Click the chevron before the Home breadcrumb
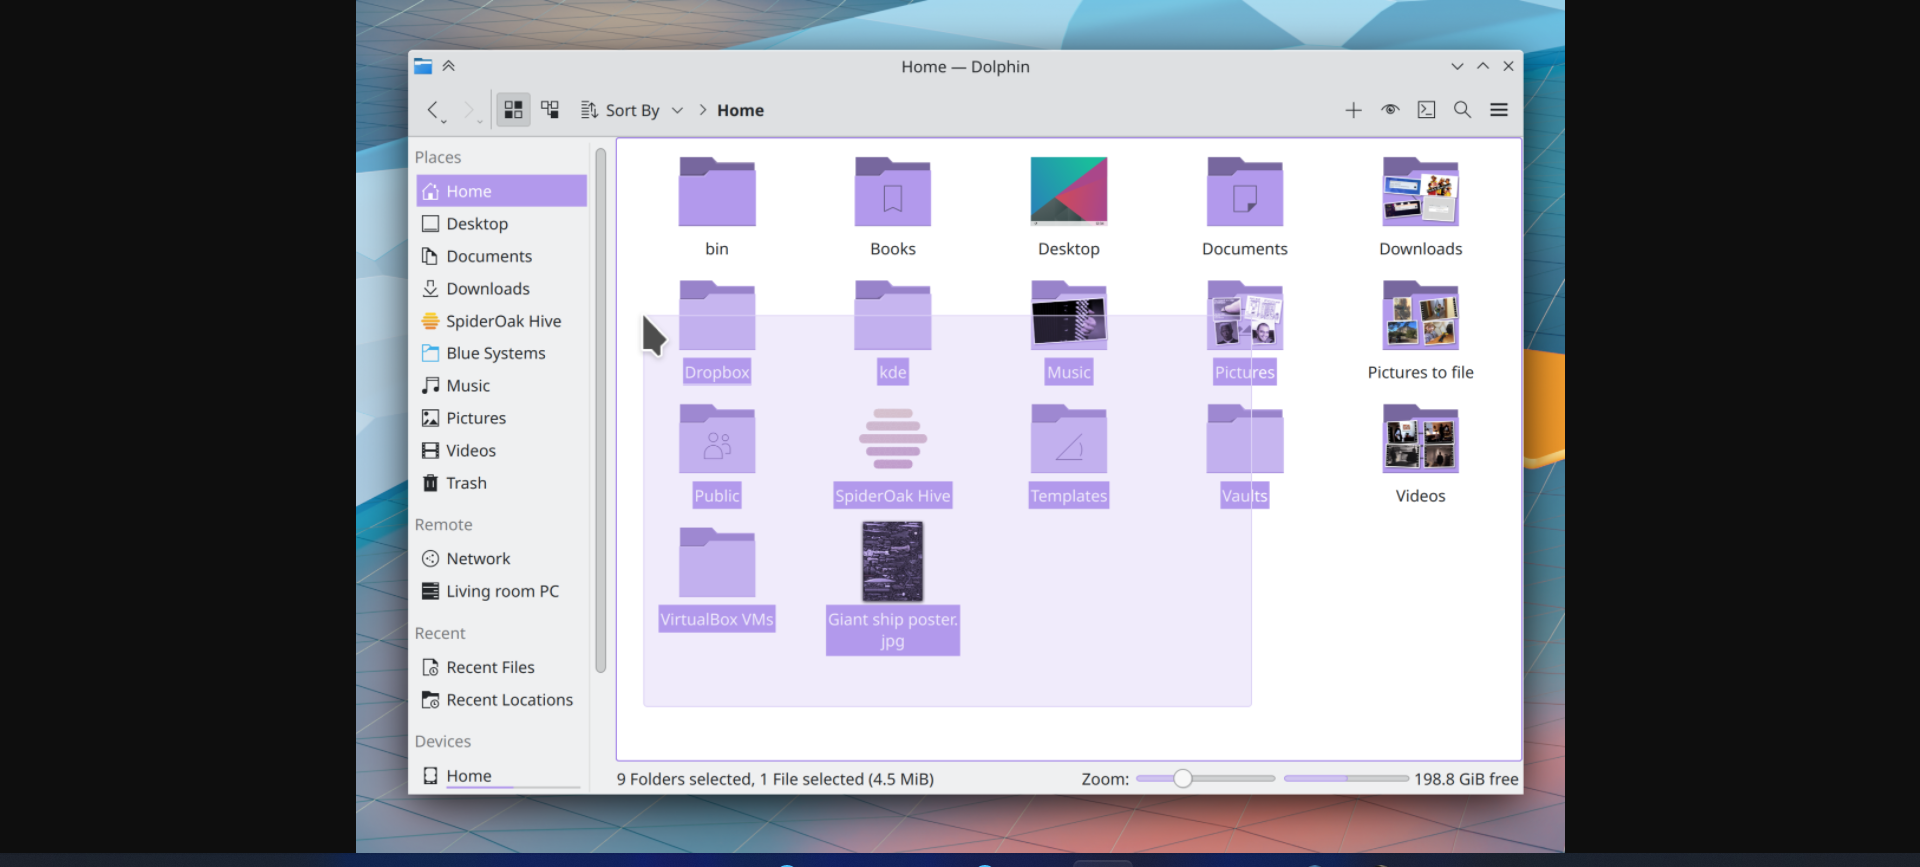Screen dimensions: 1920x867 click(x=703, y=110)
